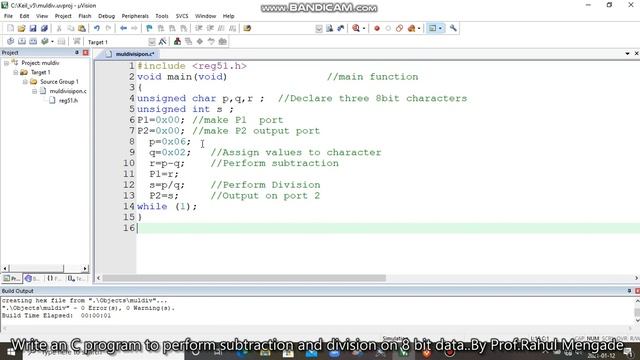Screen dimensions: 640x360
Task: Click the Save All icon
Action: tap(44, 28)
